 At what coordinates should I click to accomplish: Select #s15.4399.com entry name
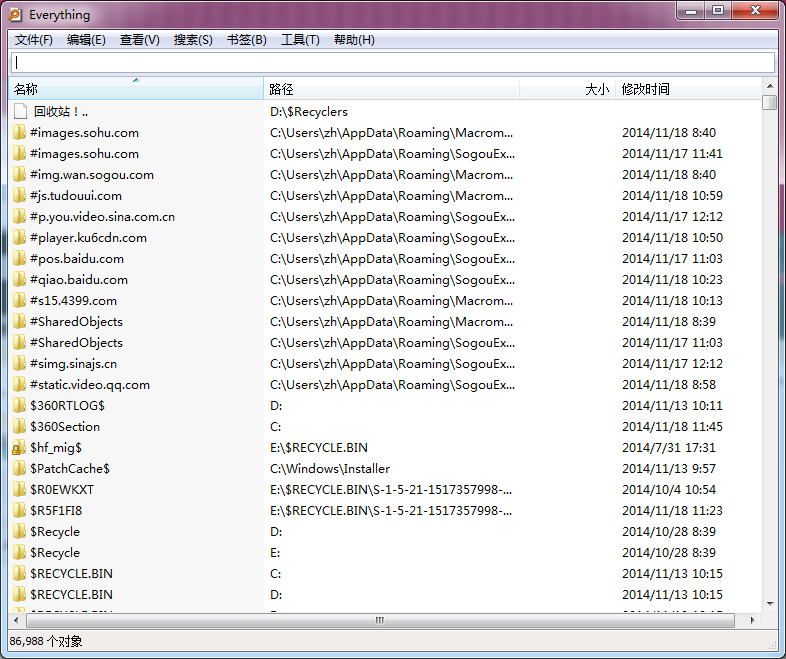tap(73, 301)
